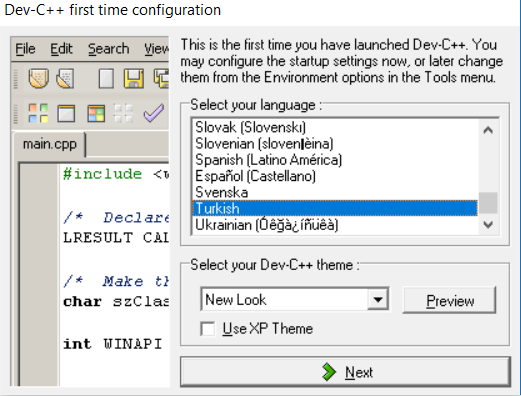Select the main.cpp tab

click(50, 144)
